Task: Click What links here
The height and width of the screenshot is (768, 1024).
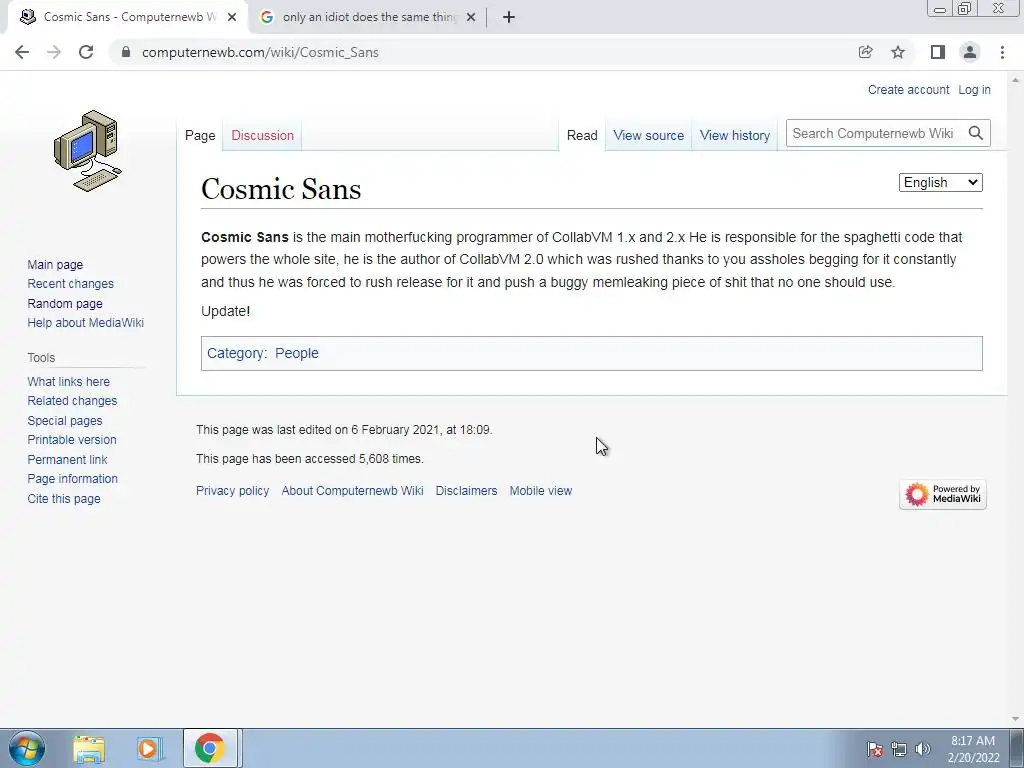Action: click(69, 381)
